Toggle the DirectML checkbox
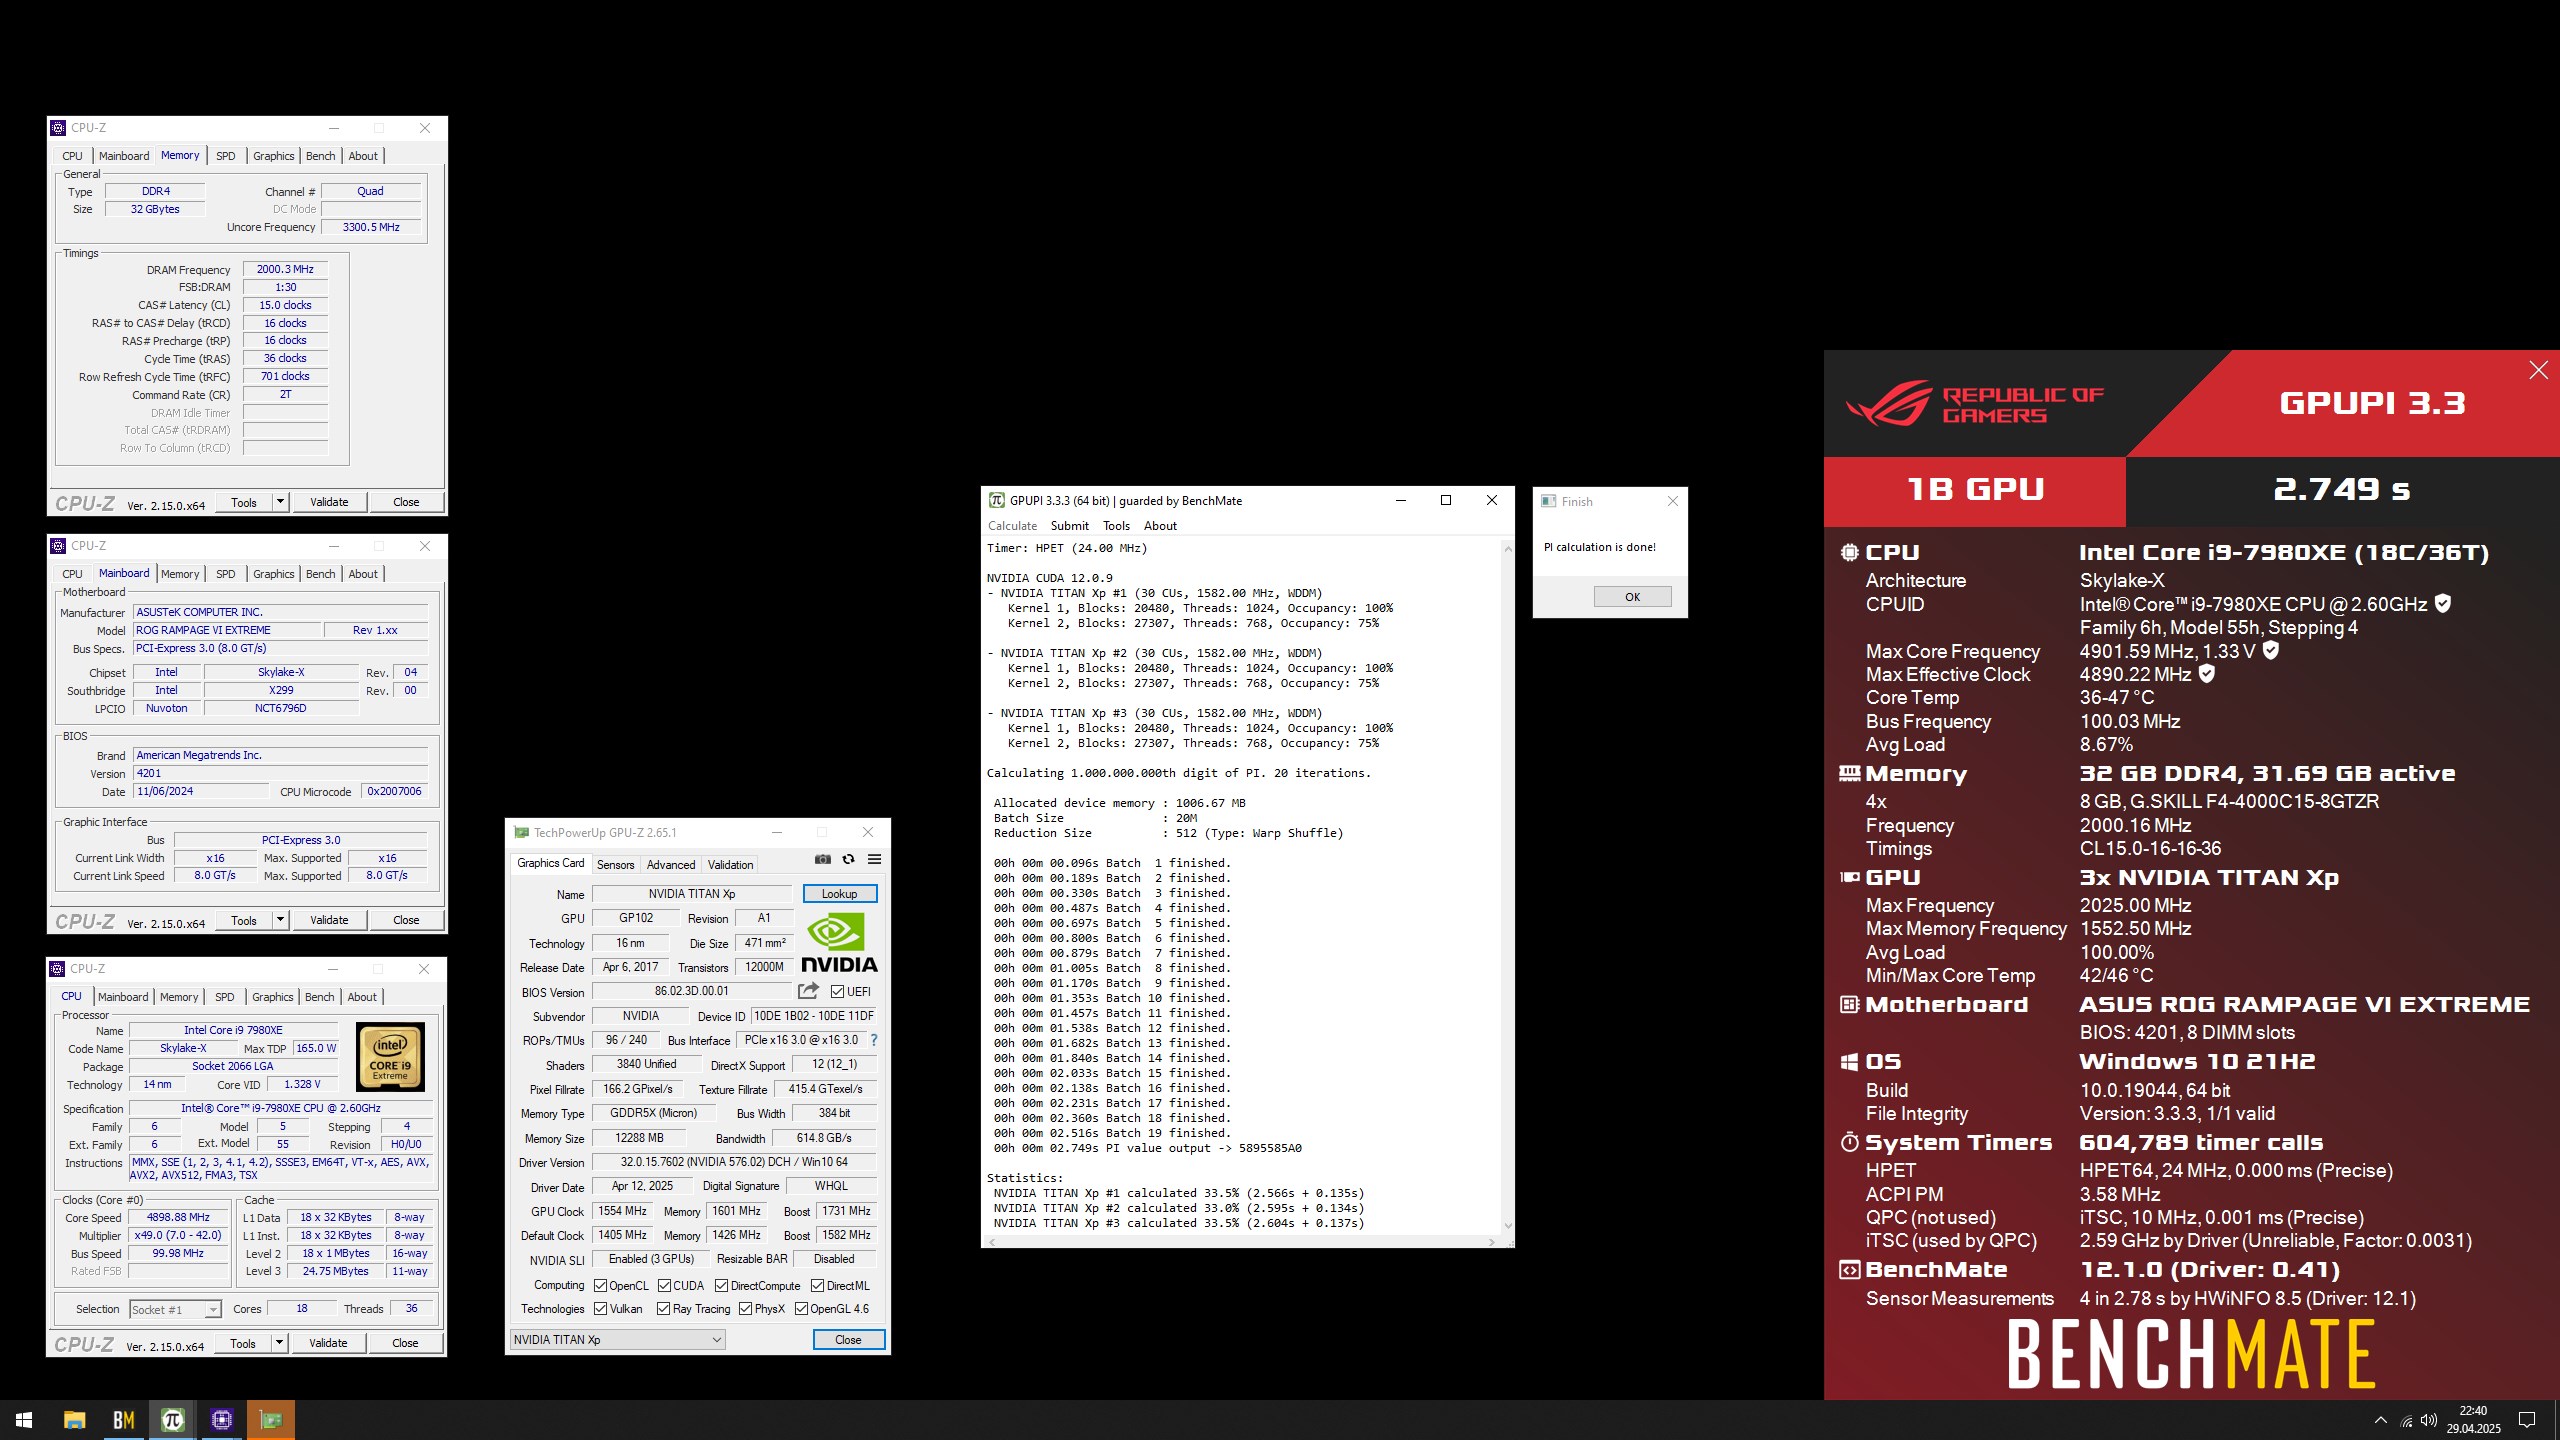The height and width of the screenshot is (1440, 2560). 817,1286
